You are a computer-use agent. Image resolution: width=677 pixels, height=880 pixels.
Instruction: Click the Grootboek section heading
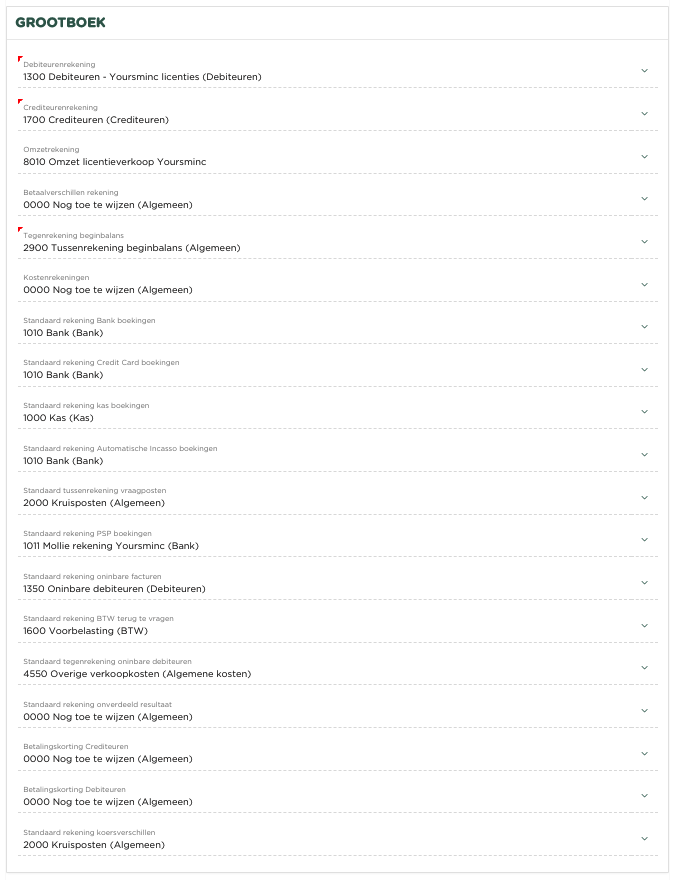(x=60, y=22)
